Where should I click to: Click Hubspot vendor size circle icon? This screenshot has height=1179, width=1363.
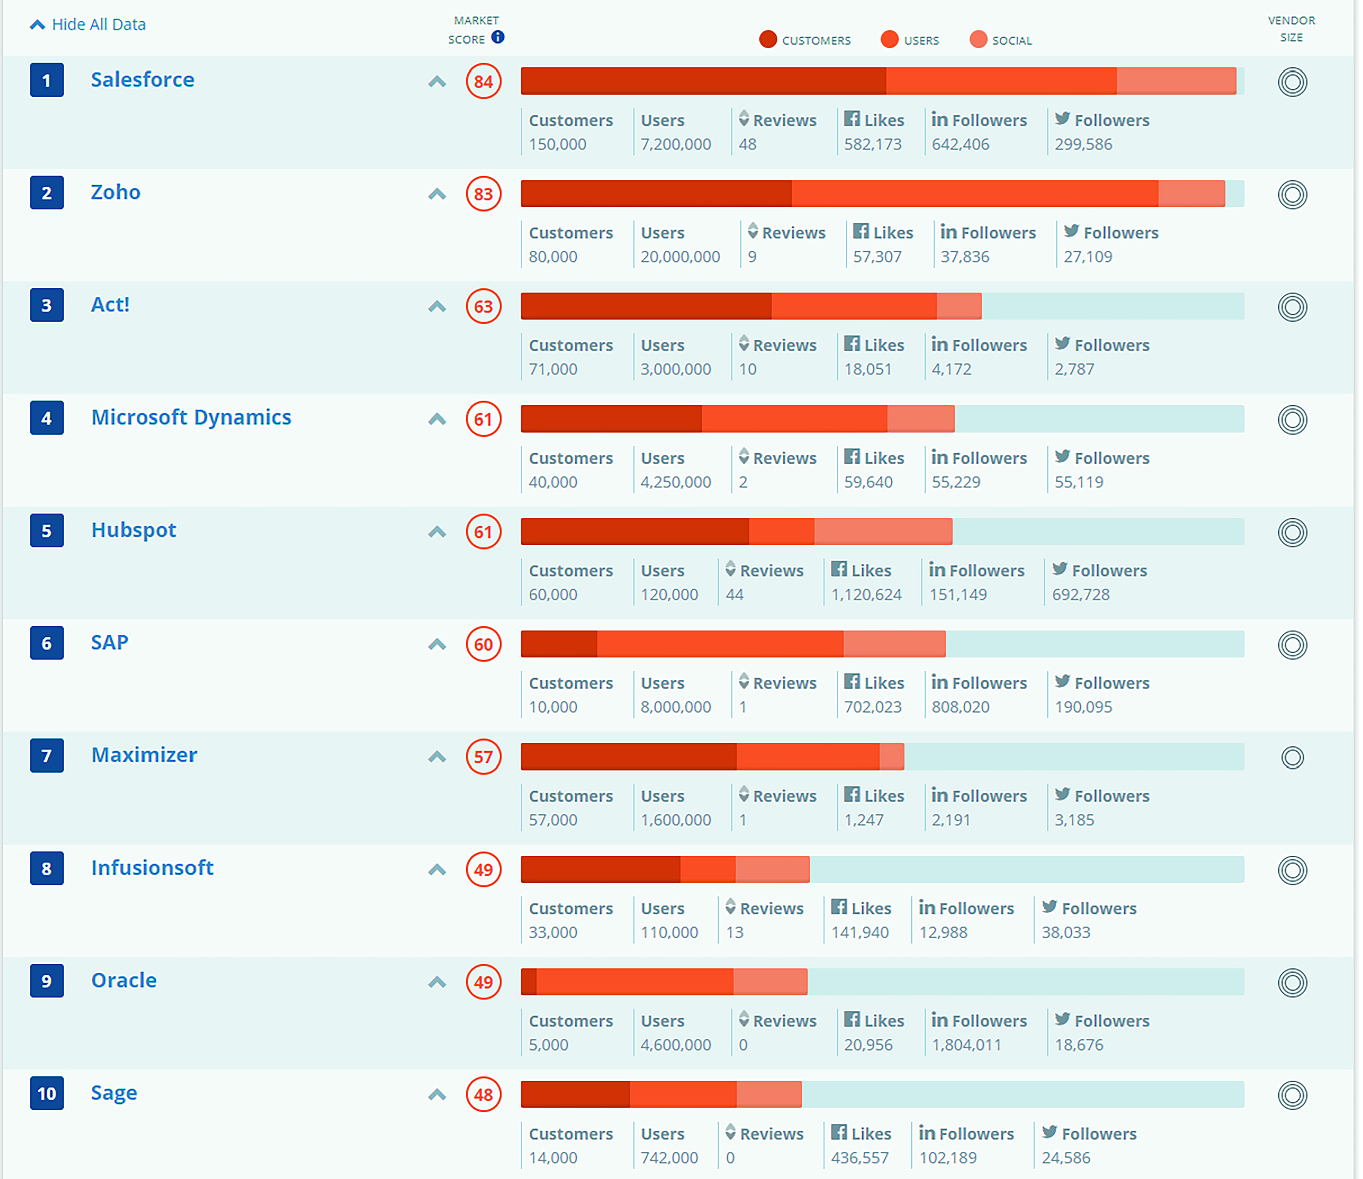click(1292, 532)
